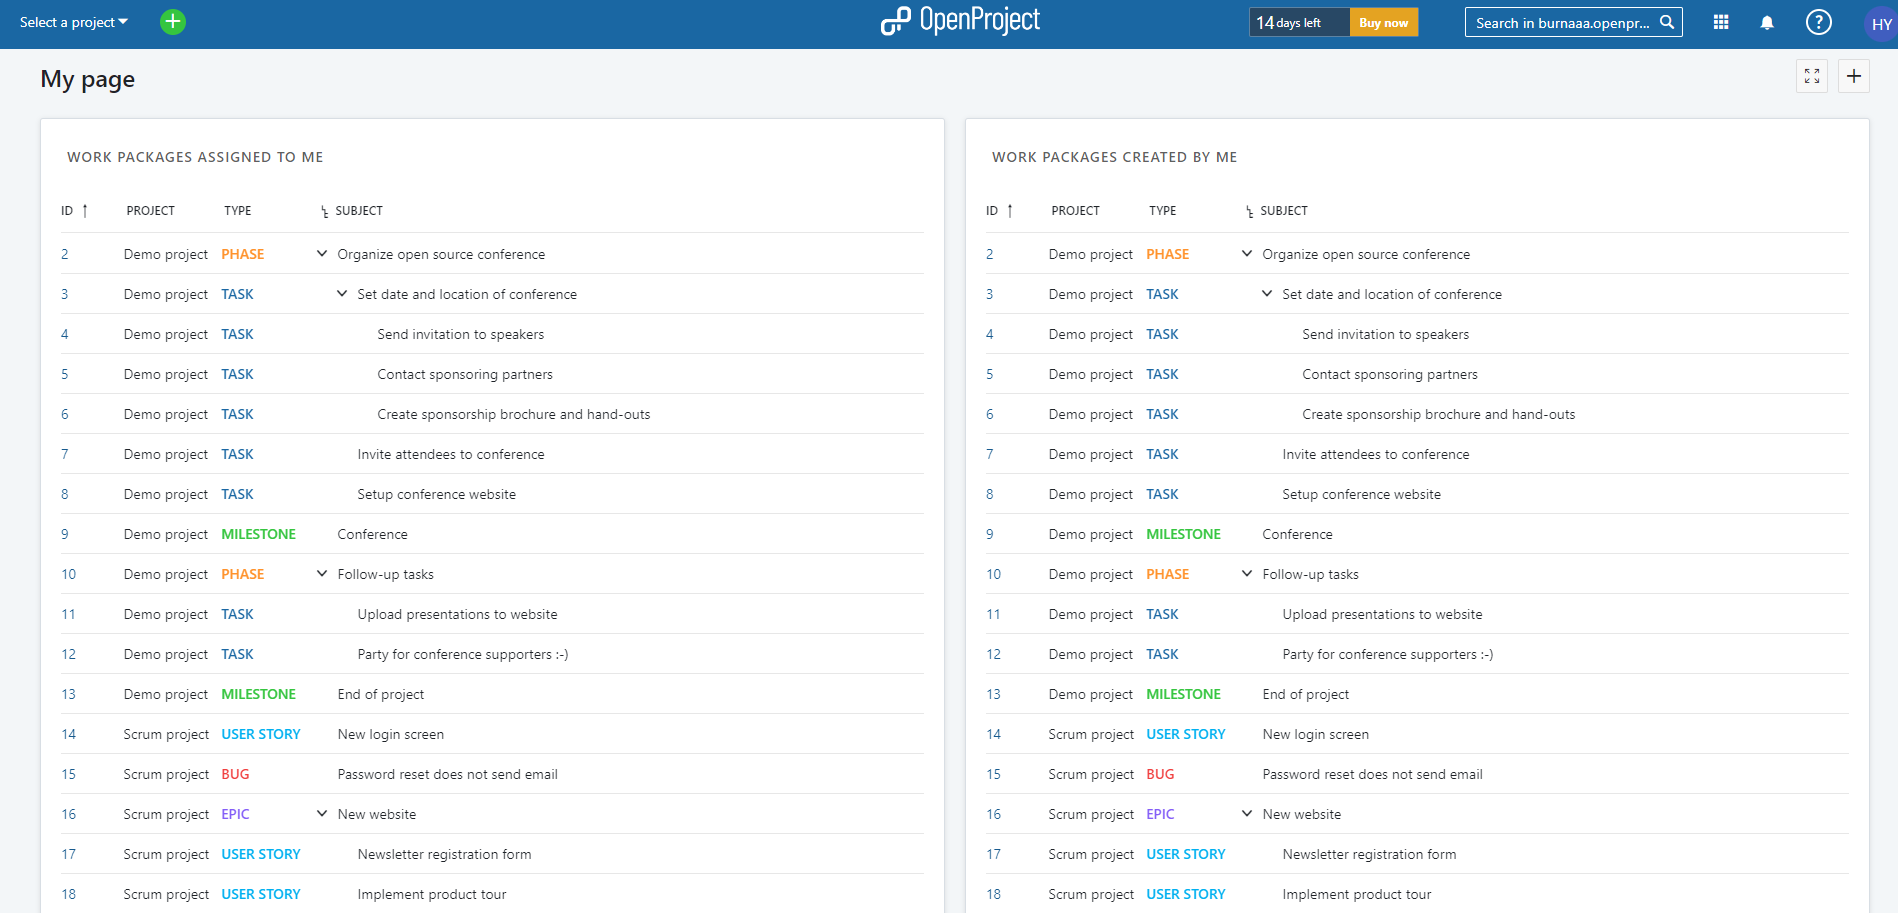Viewport: 1898px width, 913px height.
Task: Toggle hierarchy mode icon beside assigned Subject column
Action: coord(324,211)
